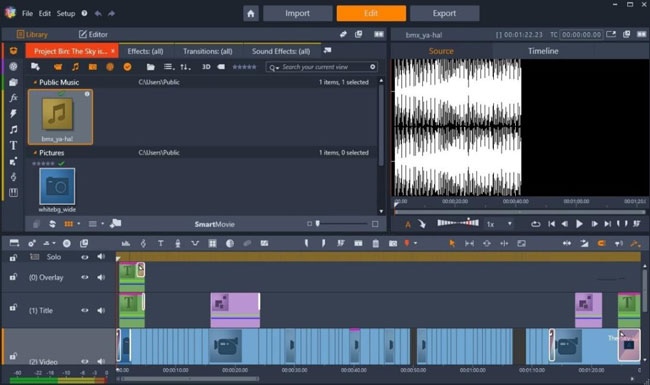Image resolution: width=650 pixels, height=385 pixels.
Task: Filter library by audio music note
Action: point(75,67)
